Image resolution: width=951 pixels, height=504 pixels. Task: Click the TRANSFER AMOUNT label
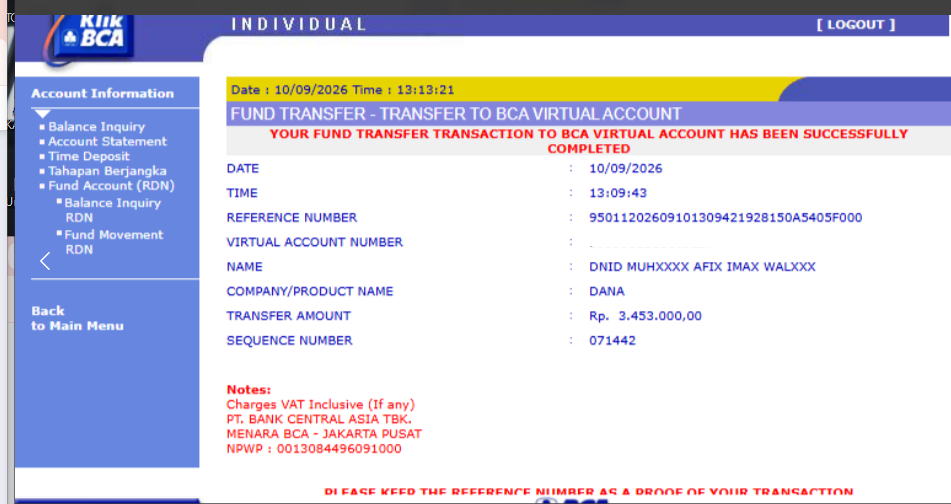pos(289,315)
